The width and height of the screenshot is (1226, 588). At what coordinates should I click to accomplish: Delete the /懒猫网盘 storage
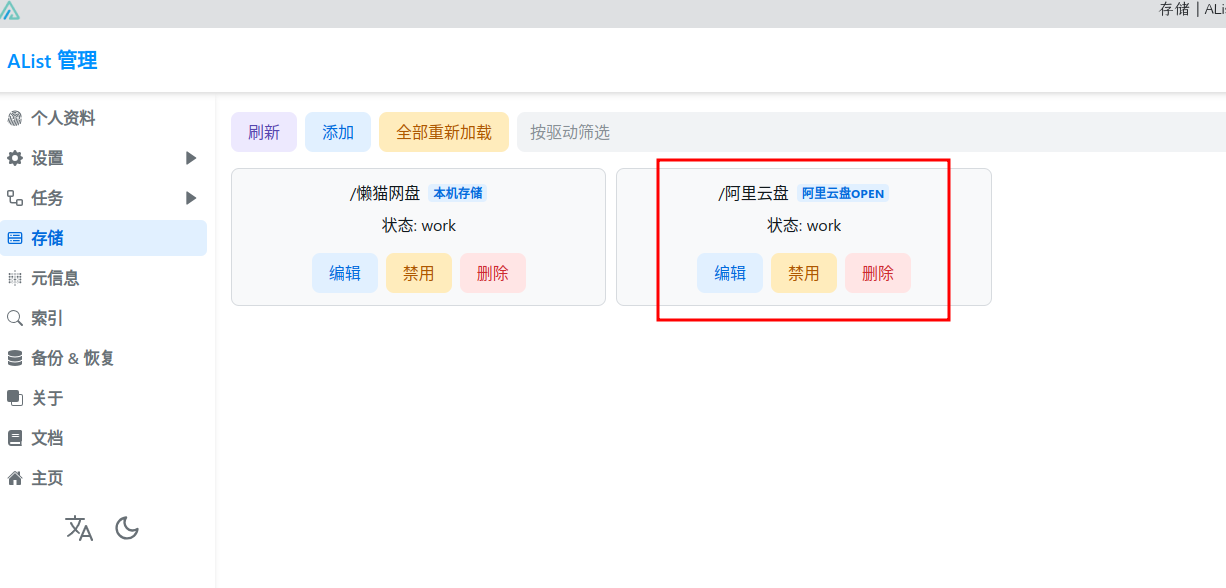click(x=493, y=273)
